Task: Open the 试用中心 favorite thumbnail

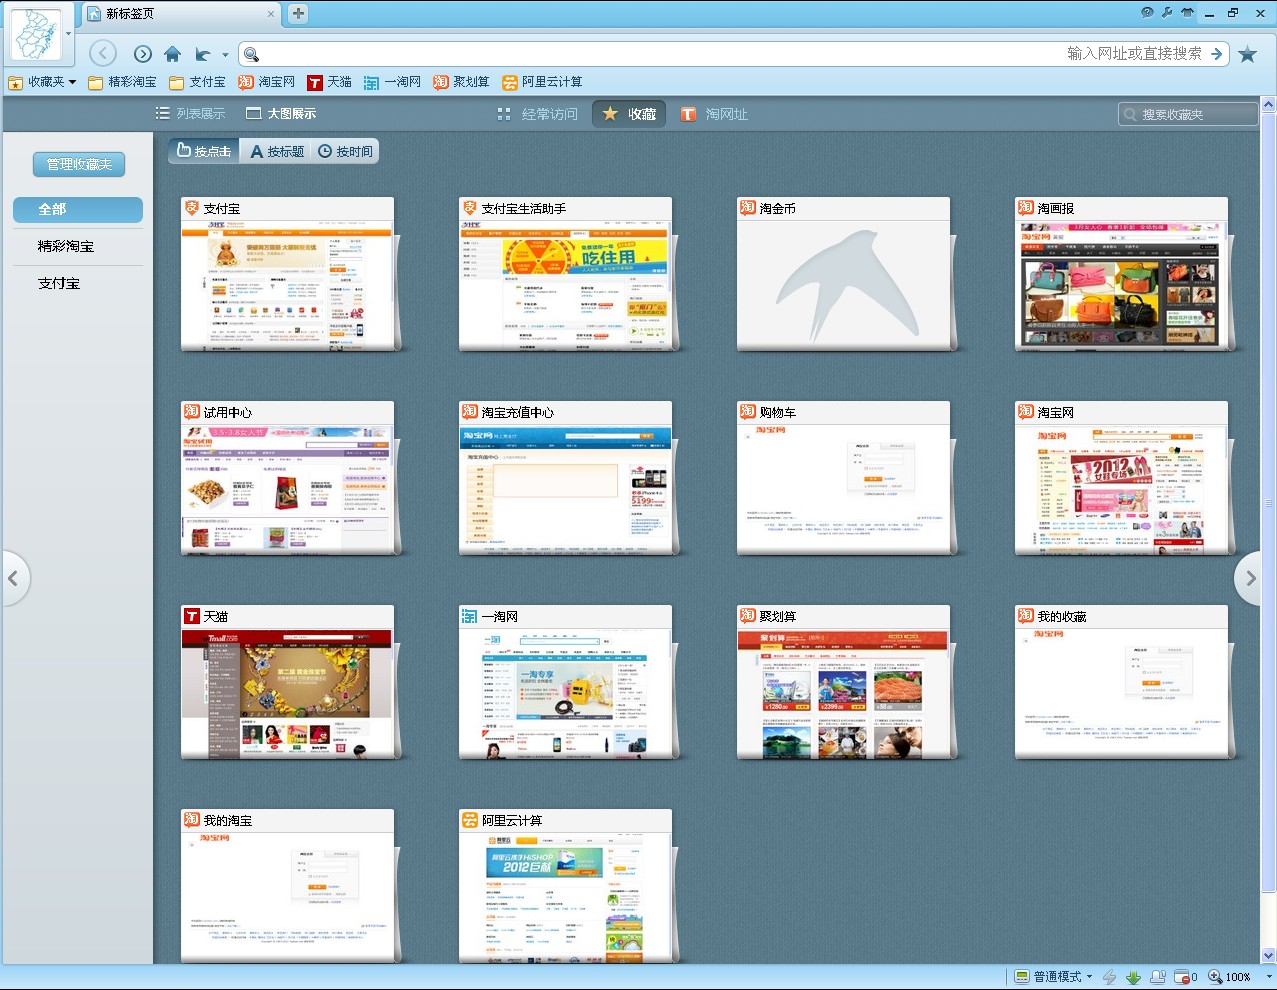Action: click(288, 478)
